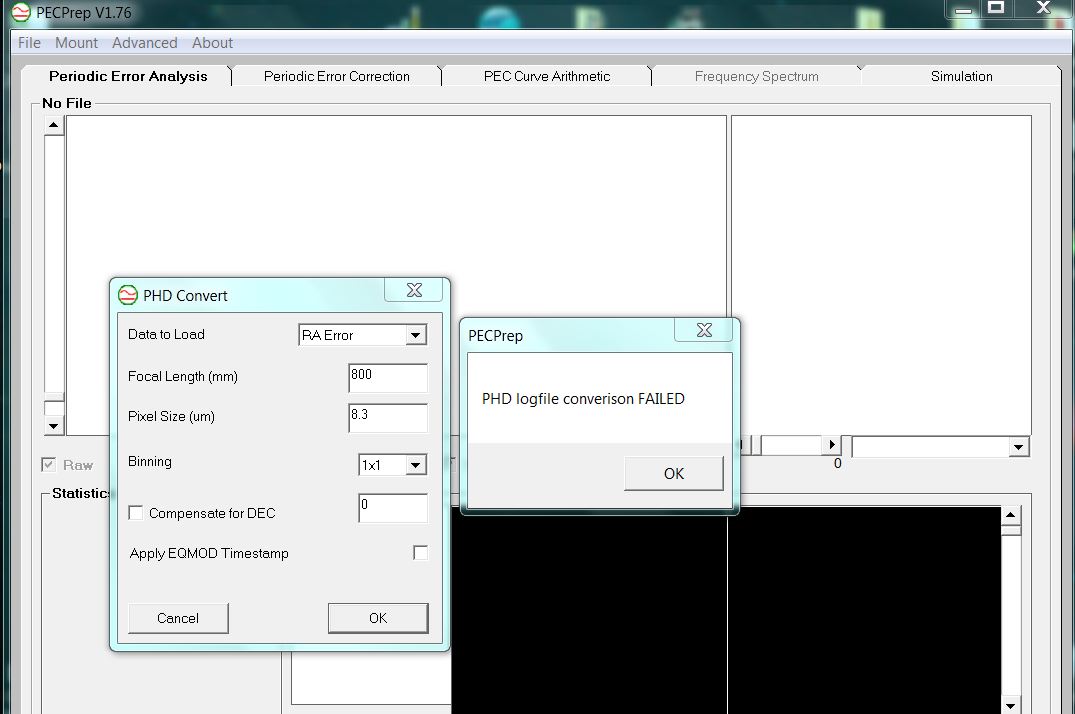The height and width of the screenshot is (714, 1075).
Task: Confirm PHD Convert settings with OK
Action: 378,618
